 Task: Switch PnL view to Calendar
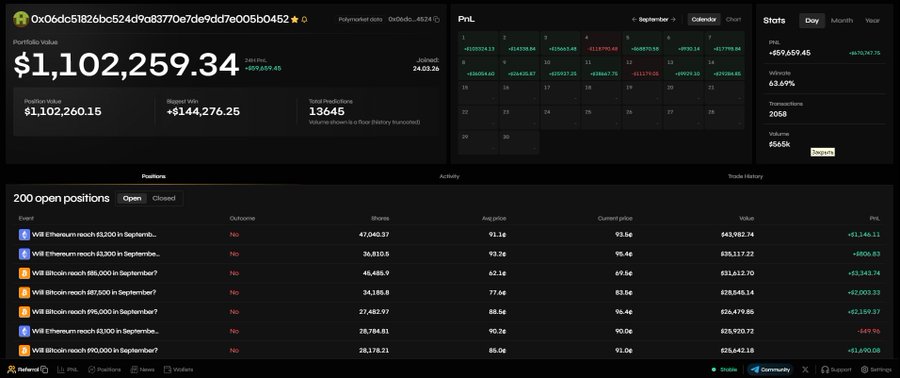(704, 20)
